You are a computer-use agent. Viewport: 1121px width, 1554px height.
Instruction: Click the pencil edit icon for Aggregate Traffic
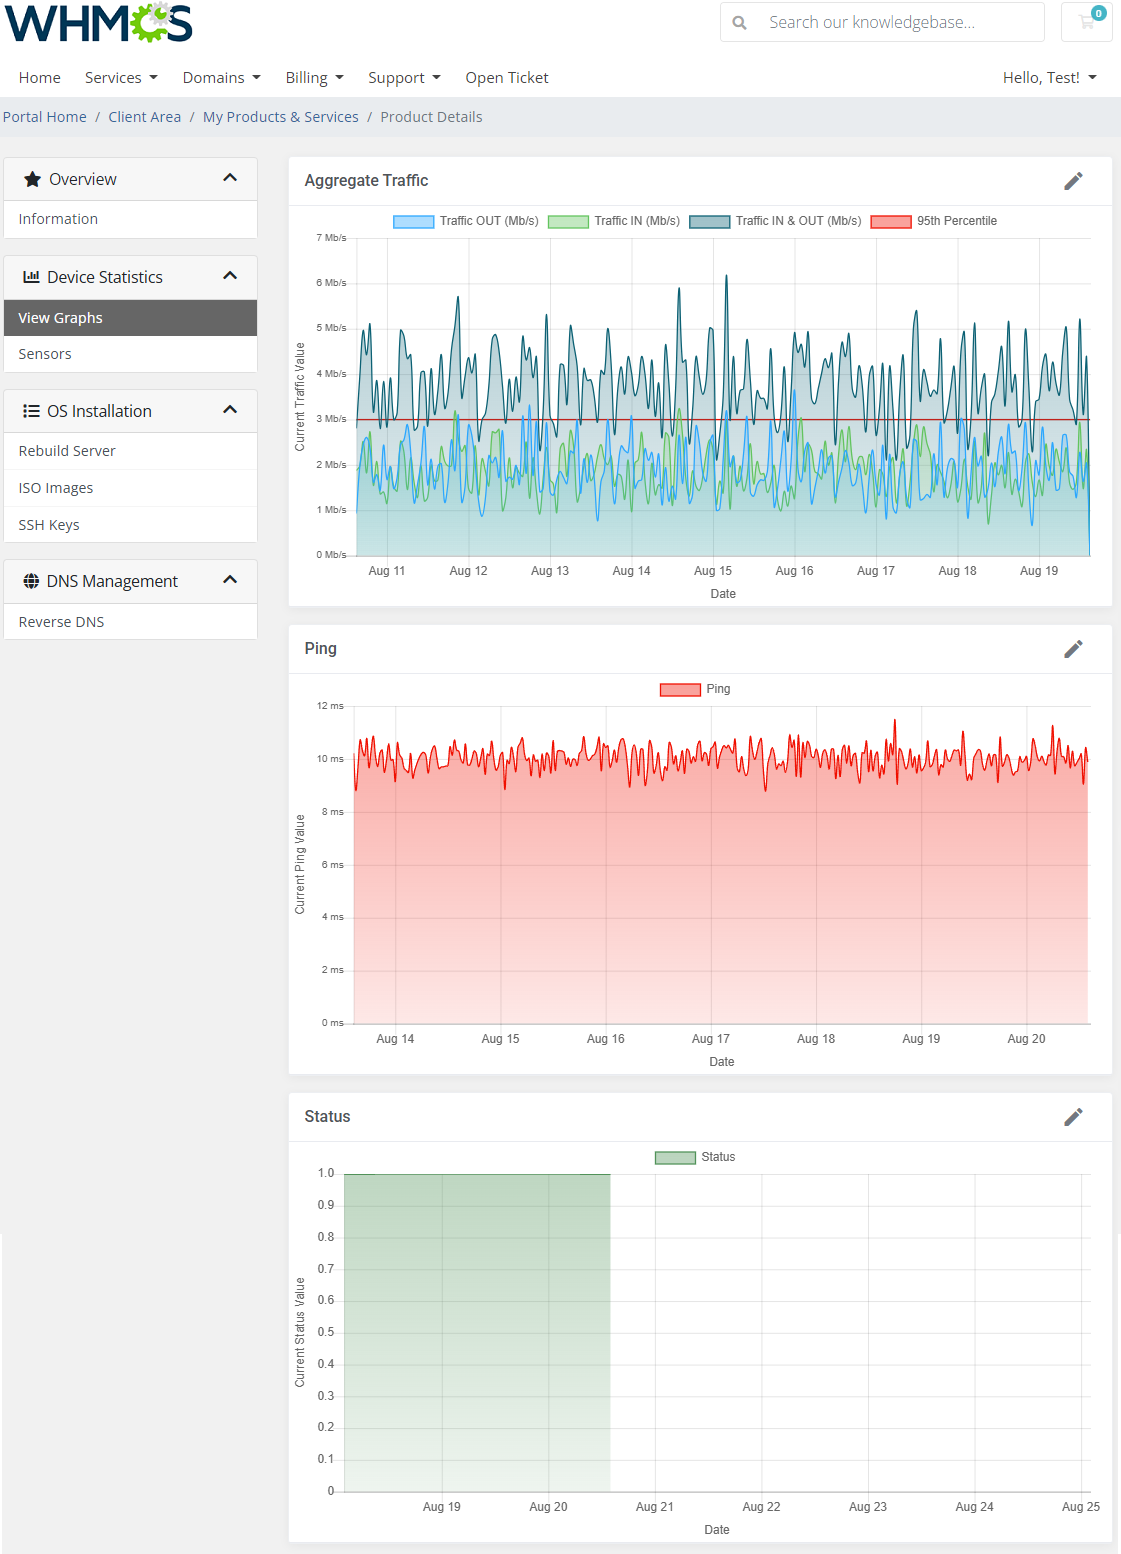click(x=1073, y=181)
